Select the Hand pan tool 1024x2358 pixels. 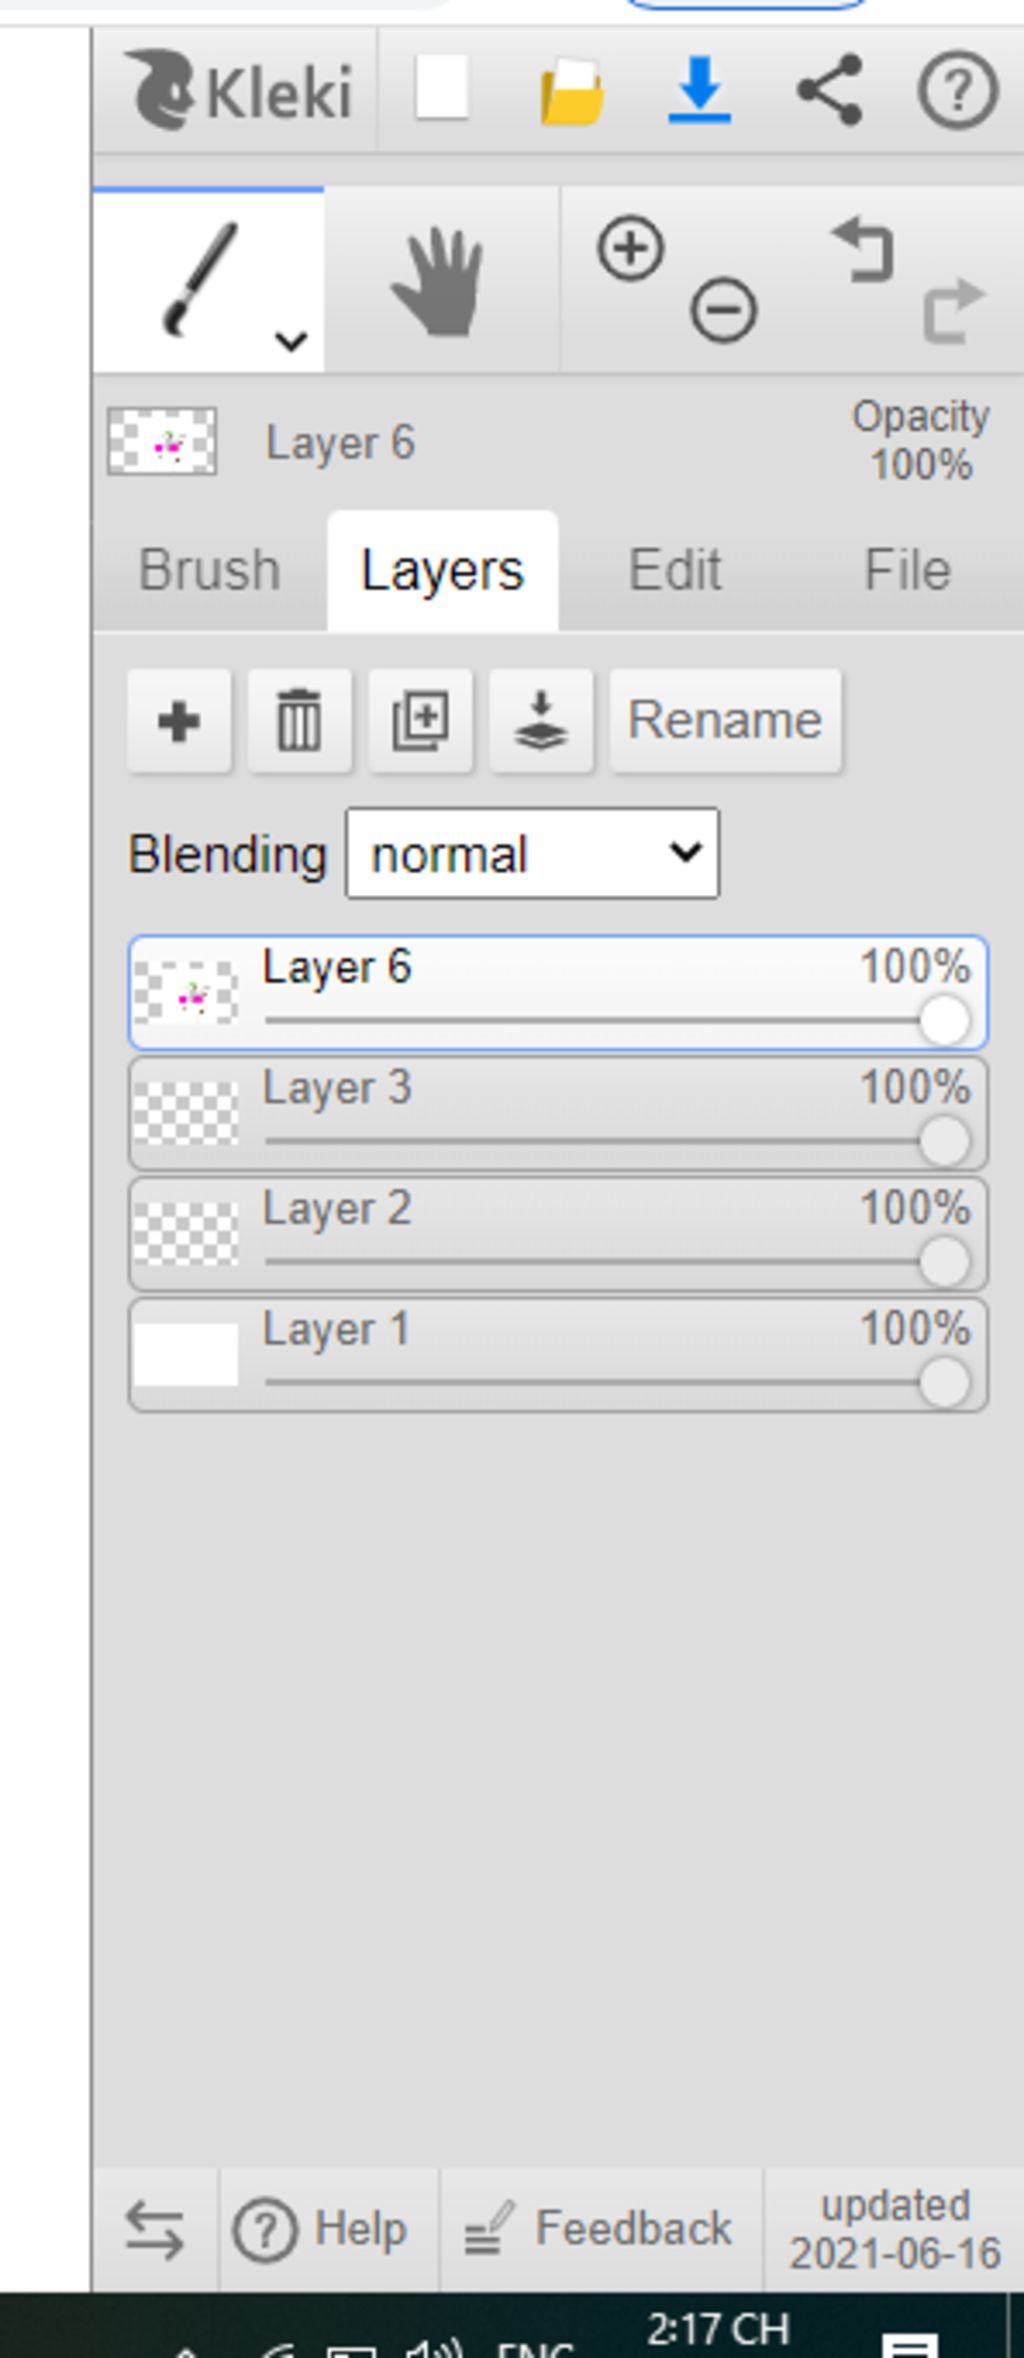[440, 280]
